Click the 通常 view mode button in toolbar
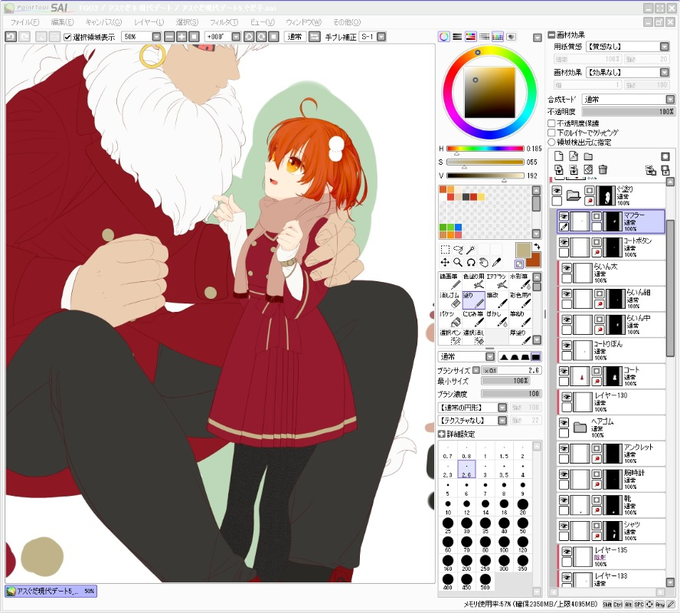Viewport: 680px width, 613px height. click(295, 37)
